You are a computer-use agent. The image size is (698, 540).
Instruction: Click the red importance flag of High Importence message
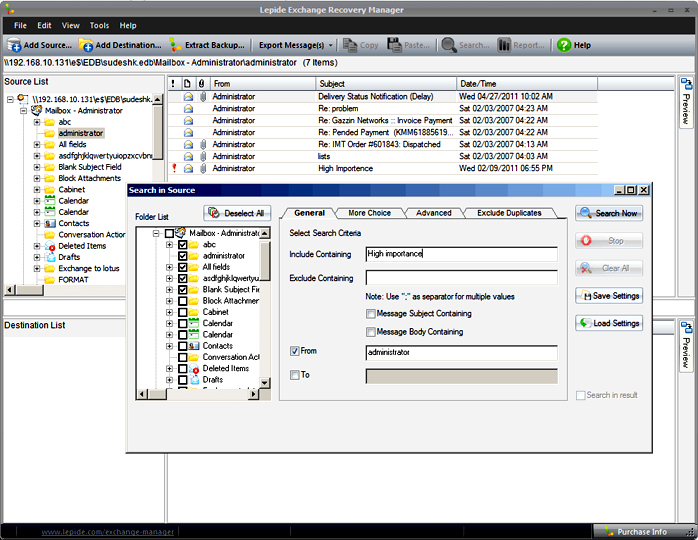(x=174, y=168)
